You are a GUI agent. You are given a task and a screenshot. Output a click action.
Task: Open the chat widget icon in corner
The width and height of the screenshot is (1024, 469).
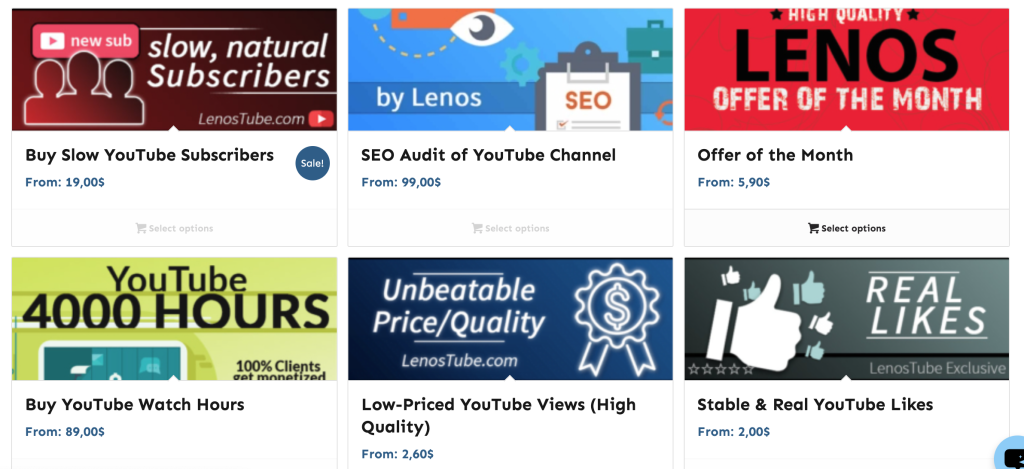pos(1011,456)
